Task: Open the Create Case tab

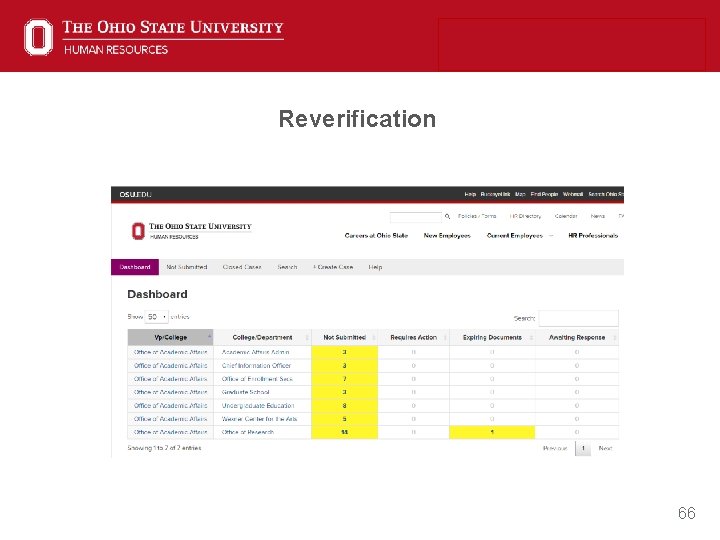Action: click(333, 267)
